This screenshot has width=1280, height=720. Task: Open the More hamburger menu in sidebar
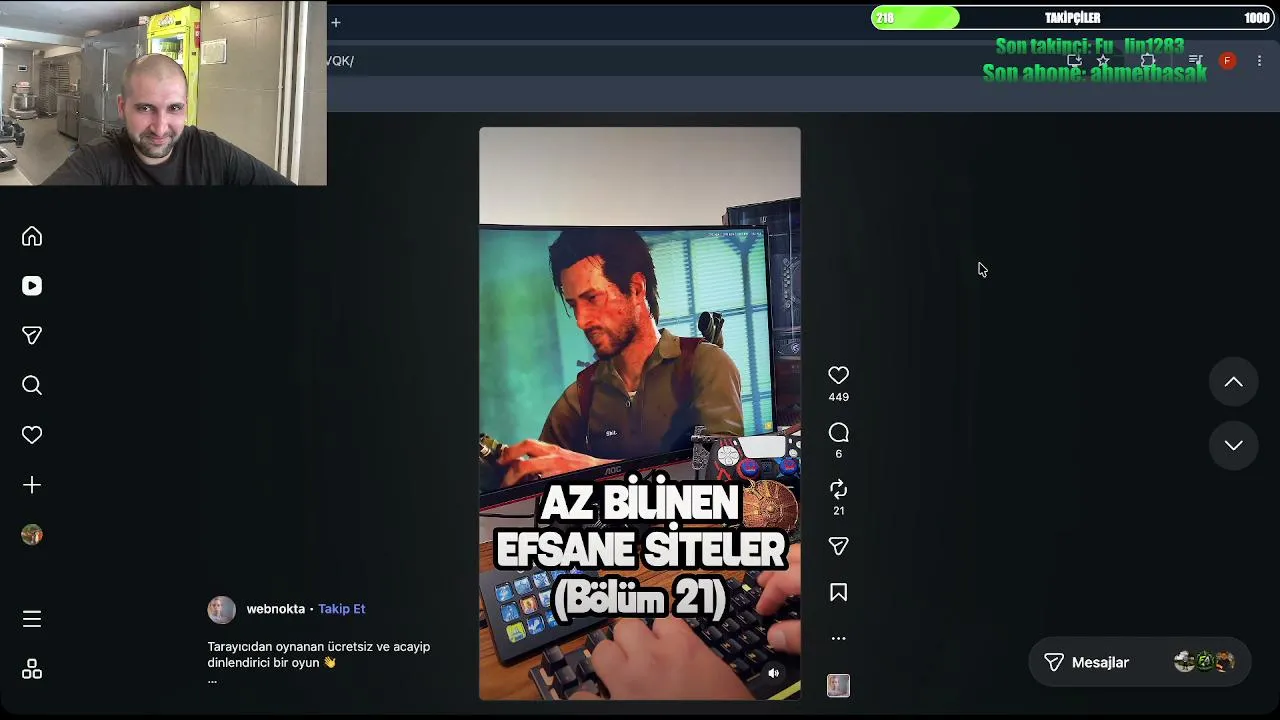point(32,619)
